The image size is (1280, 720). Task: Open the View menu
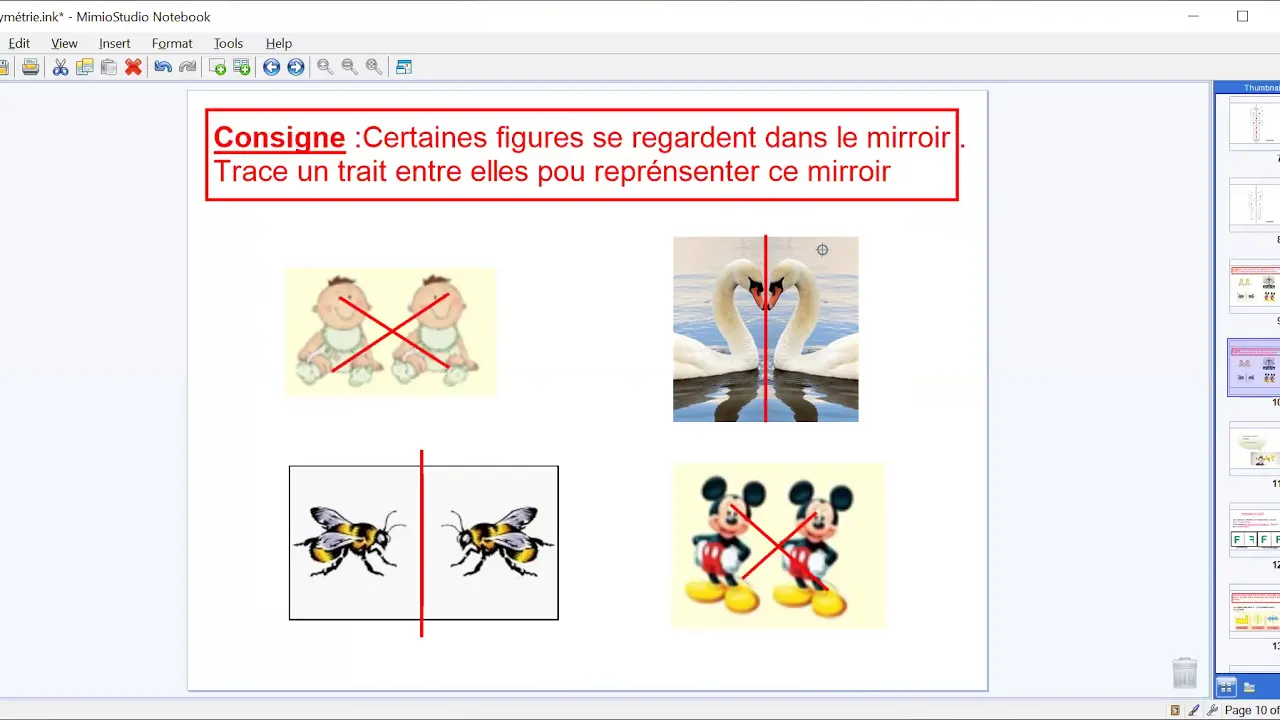point(64,43)
